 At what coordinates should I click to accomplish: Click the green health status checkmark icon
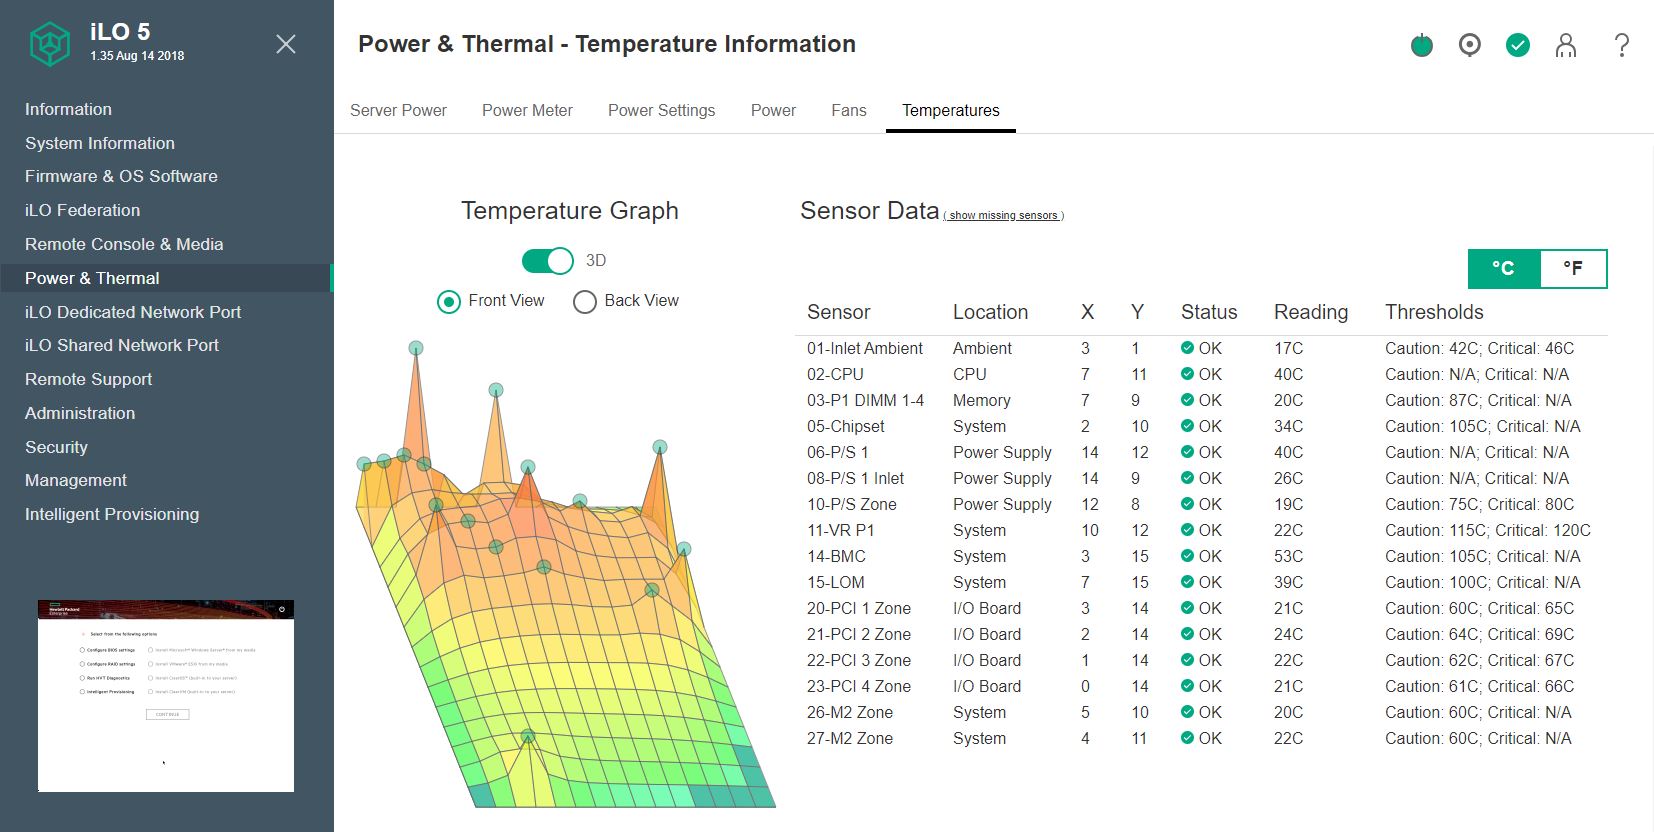1517,45
